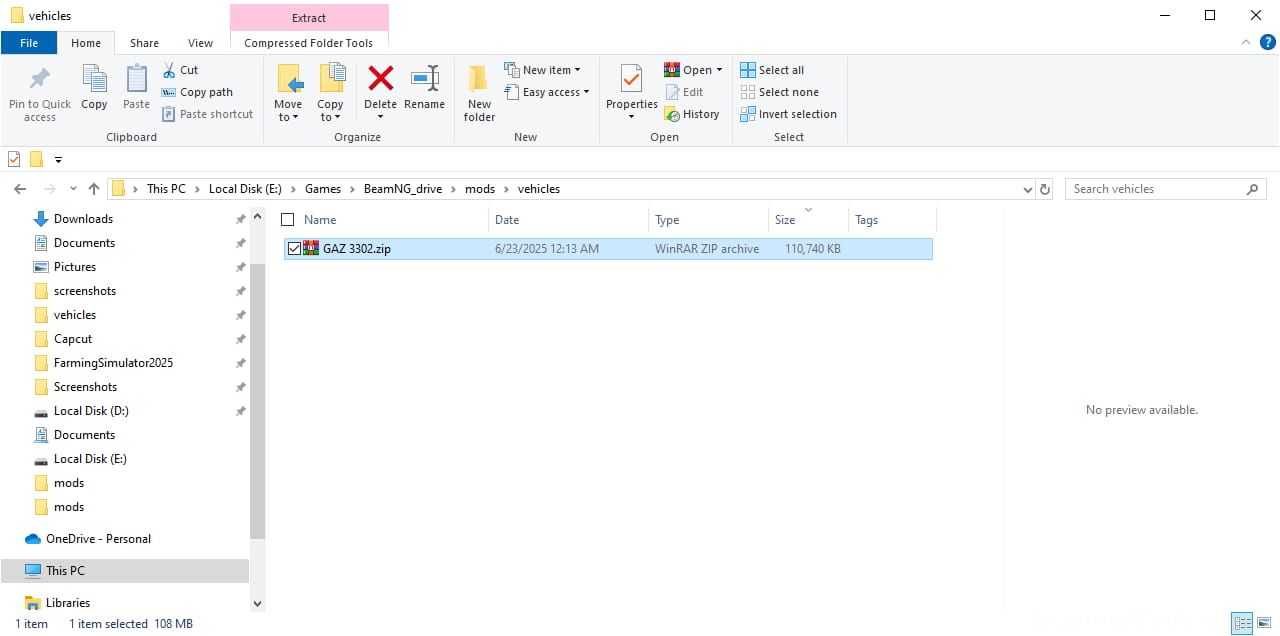Viewport: 1280px width, 636px height.
Task: Click the Extract contextual tab header
Action: coord(309,18)
